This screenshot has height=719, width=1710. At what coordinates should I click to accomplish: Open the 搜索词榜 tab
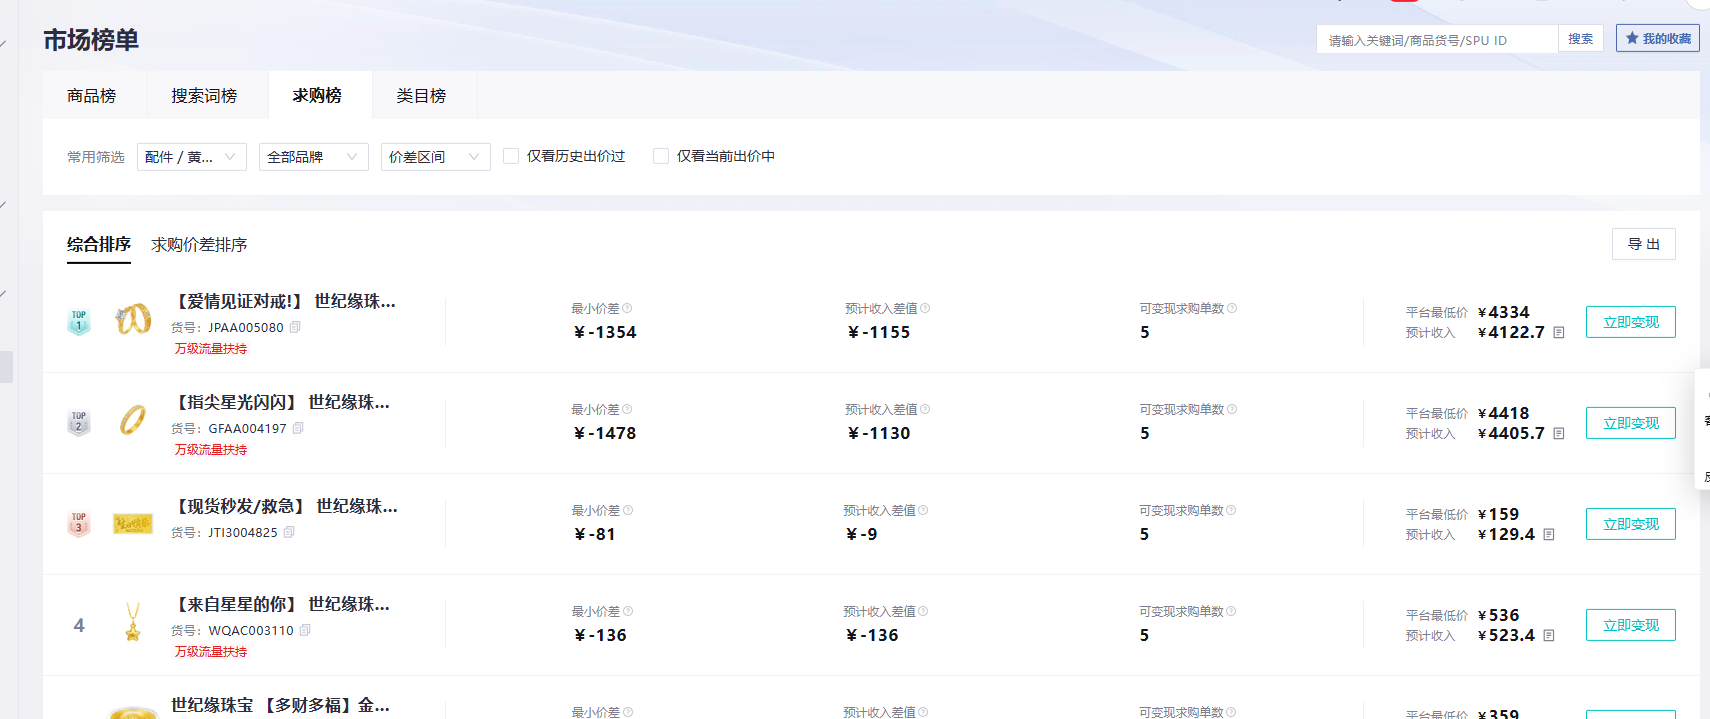[204, 96]
